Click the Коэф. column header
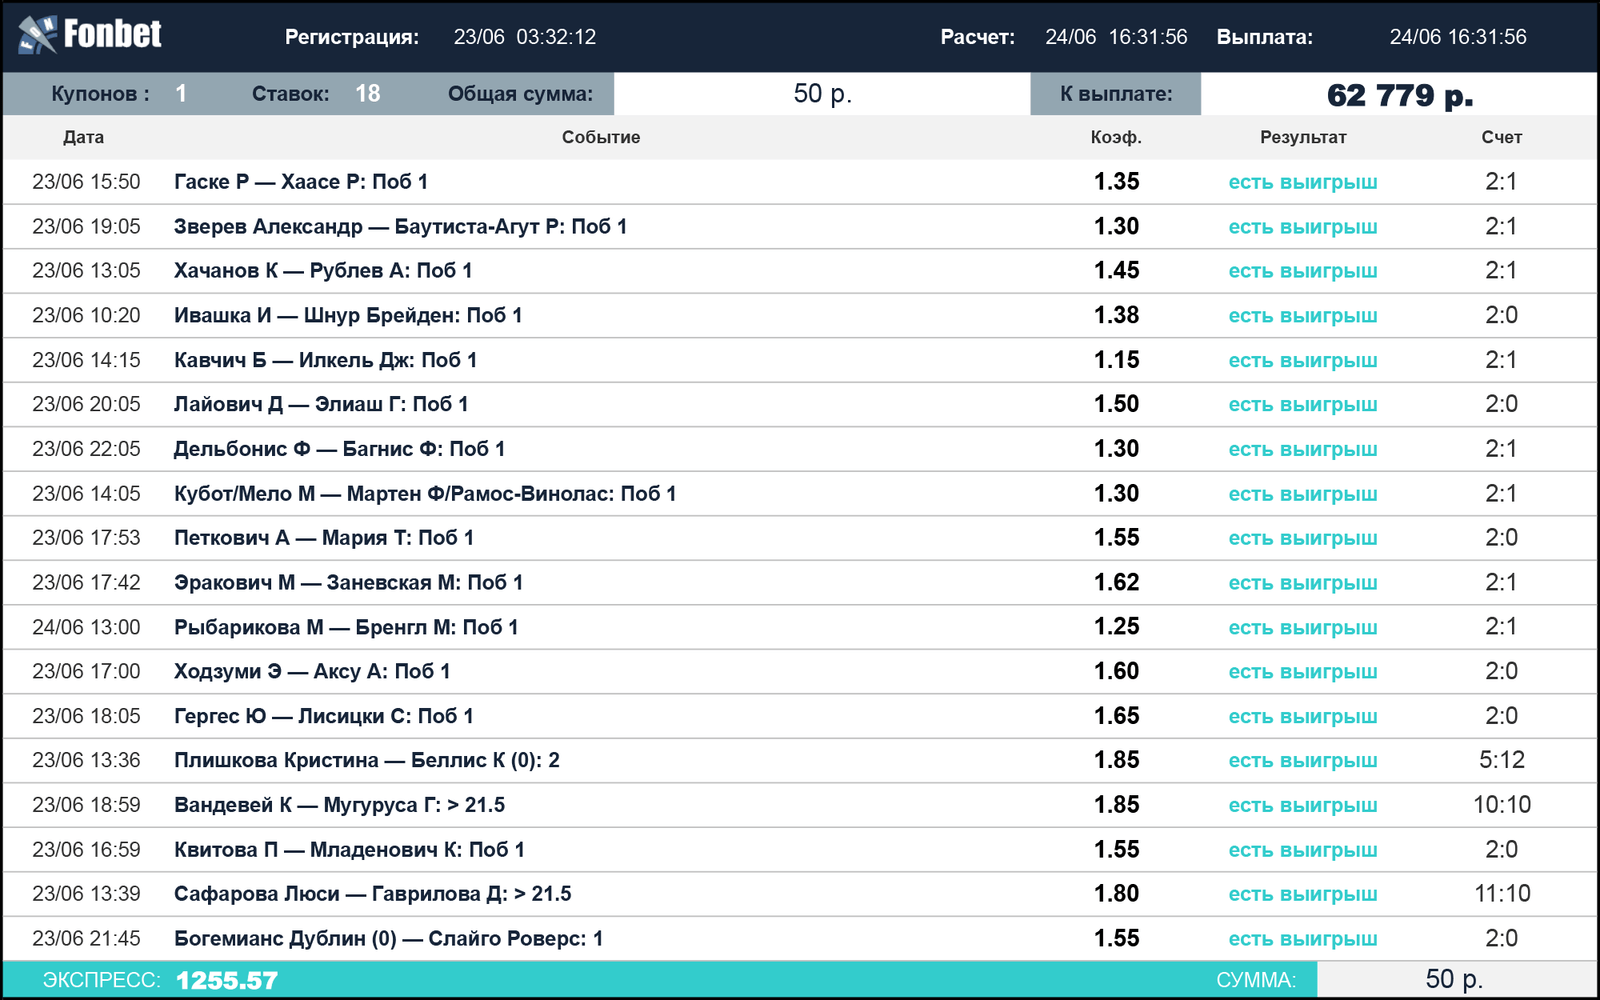The image size is (1600, 1000). [1116, 137]
